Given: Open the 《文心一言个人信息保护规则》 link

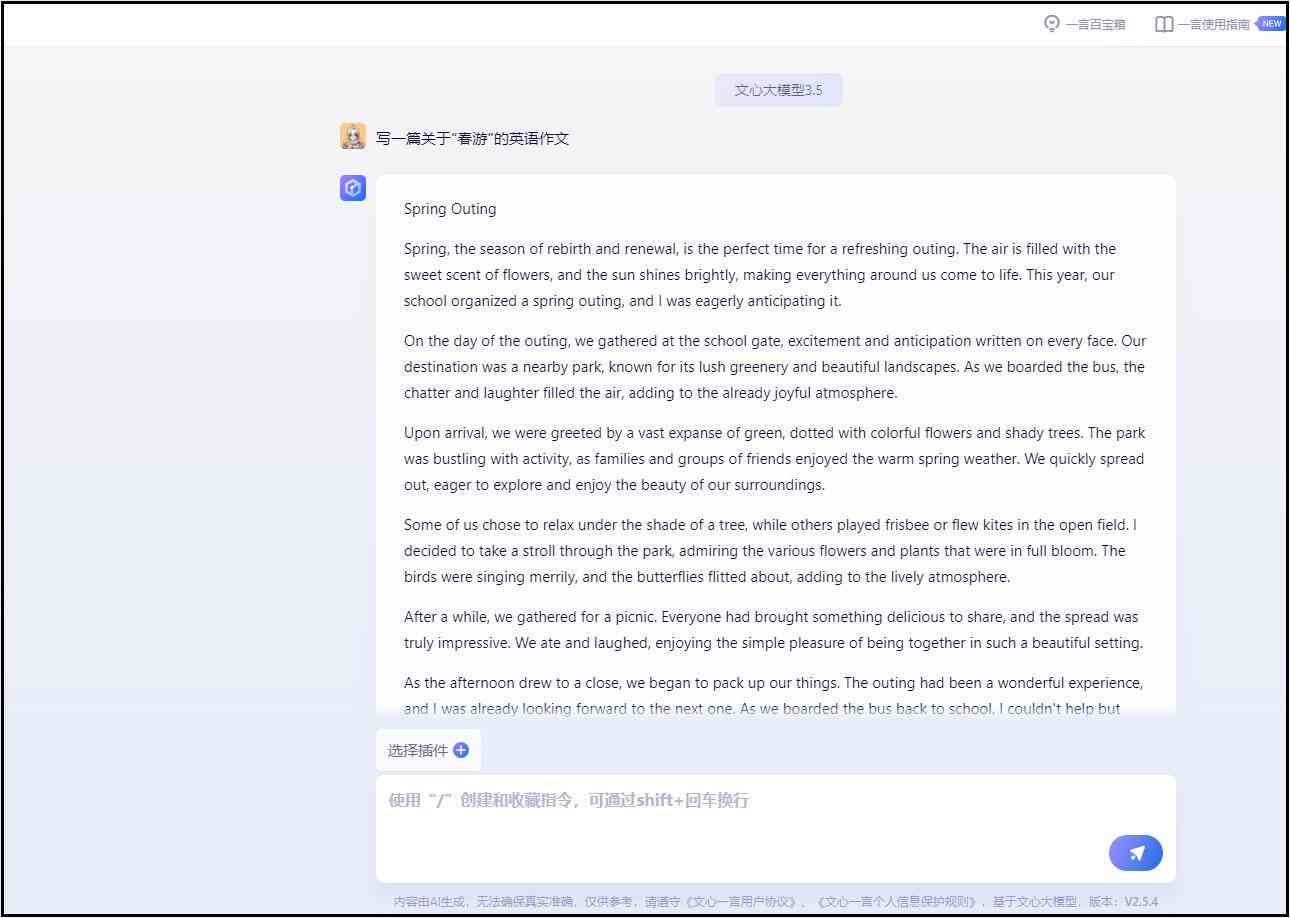Looking at the screenshot, I should tap(896, 902).
